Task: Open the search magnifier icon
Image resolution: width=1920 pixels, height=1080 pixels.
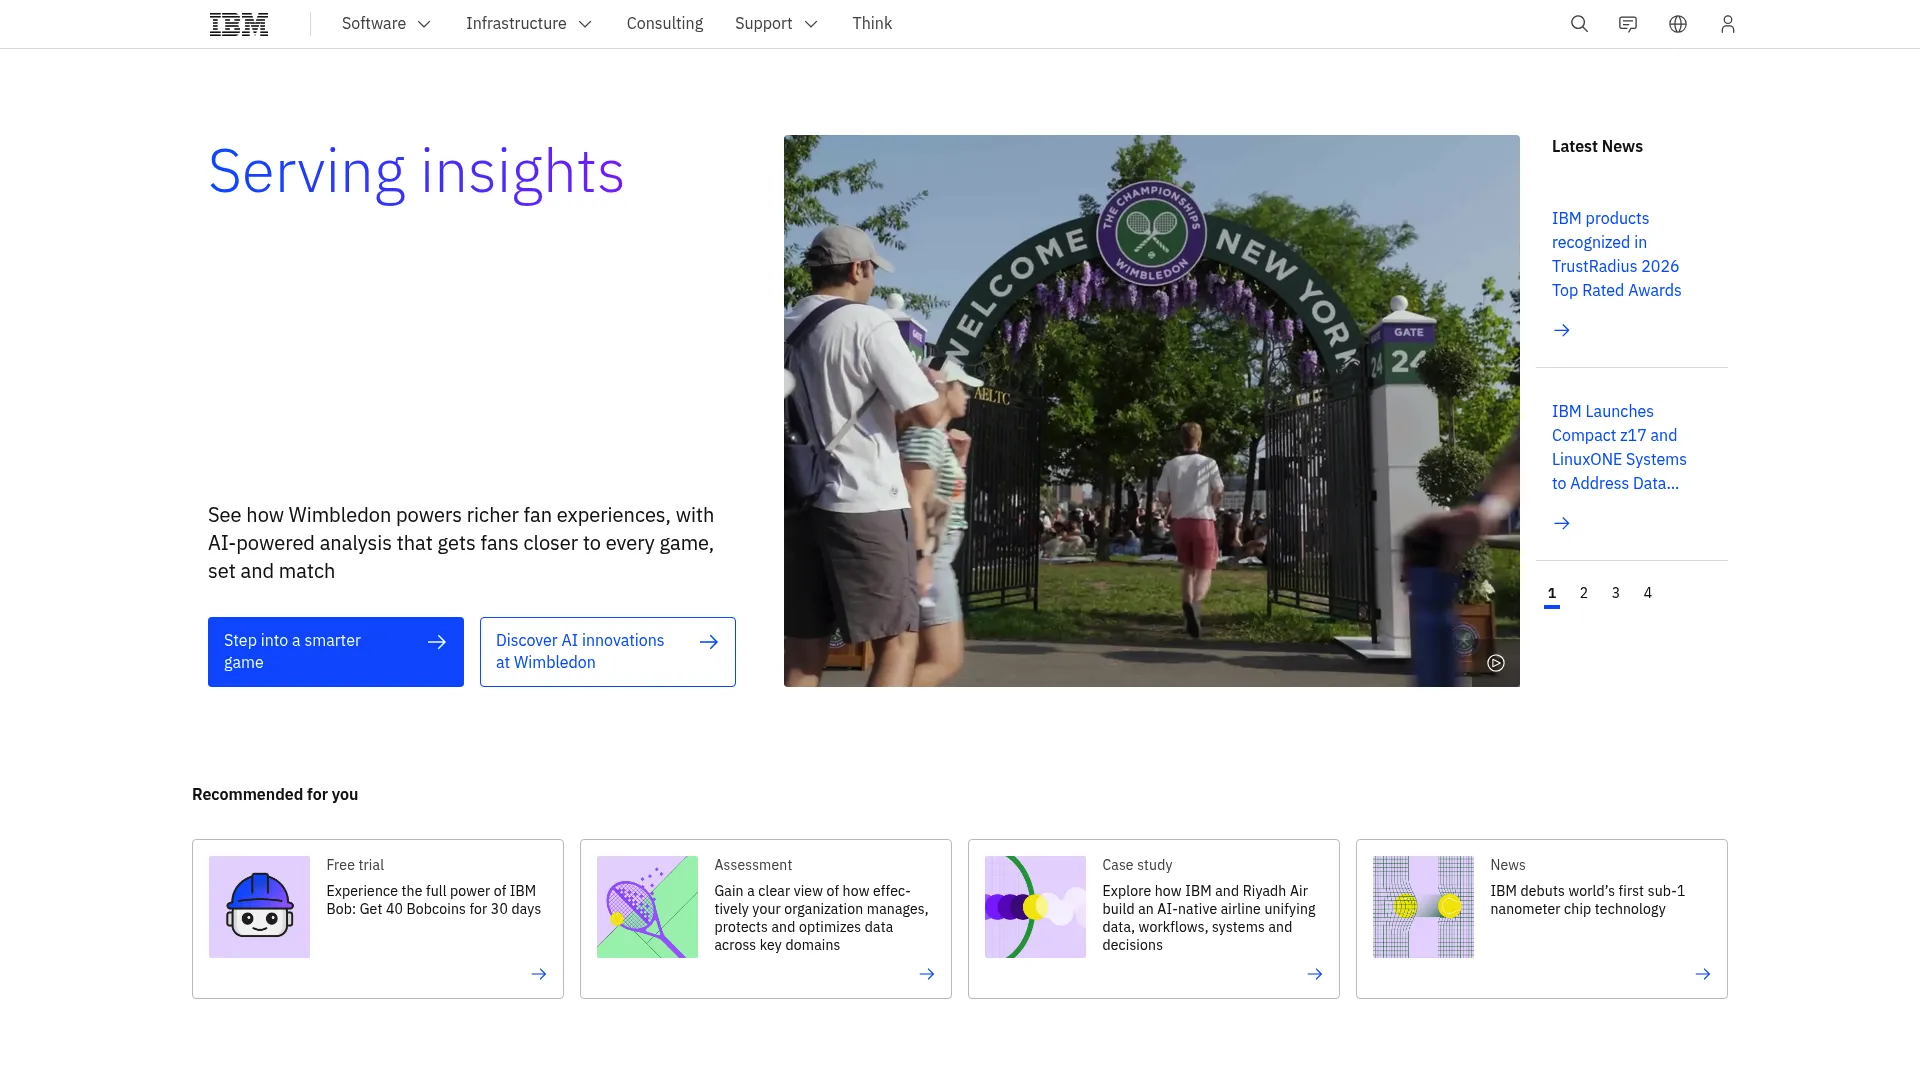Action: click(1579, 24)
